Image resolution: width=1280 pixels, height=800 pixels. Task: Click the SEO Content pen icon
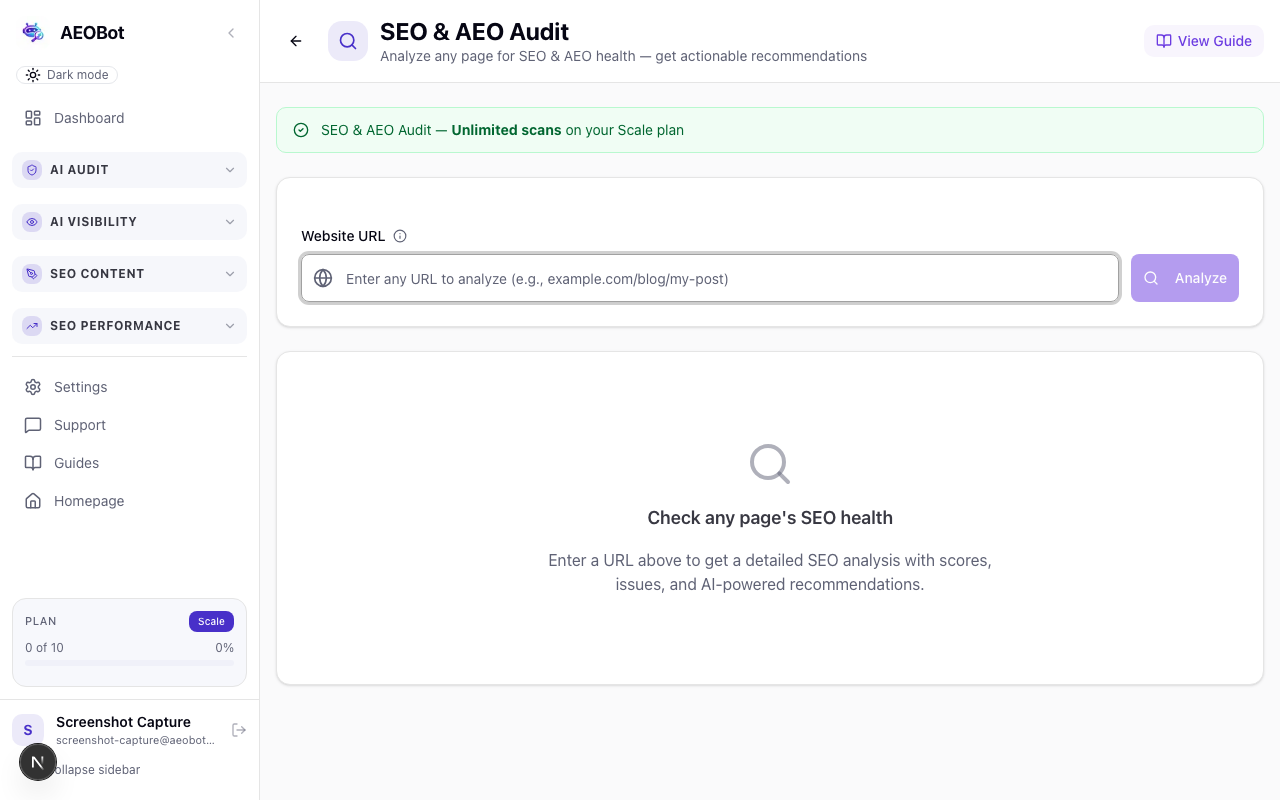(x=32, y=274)
